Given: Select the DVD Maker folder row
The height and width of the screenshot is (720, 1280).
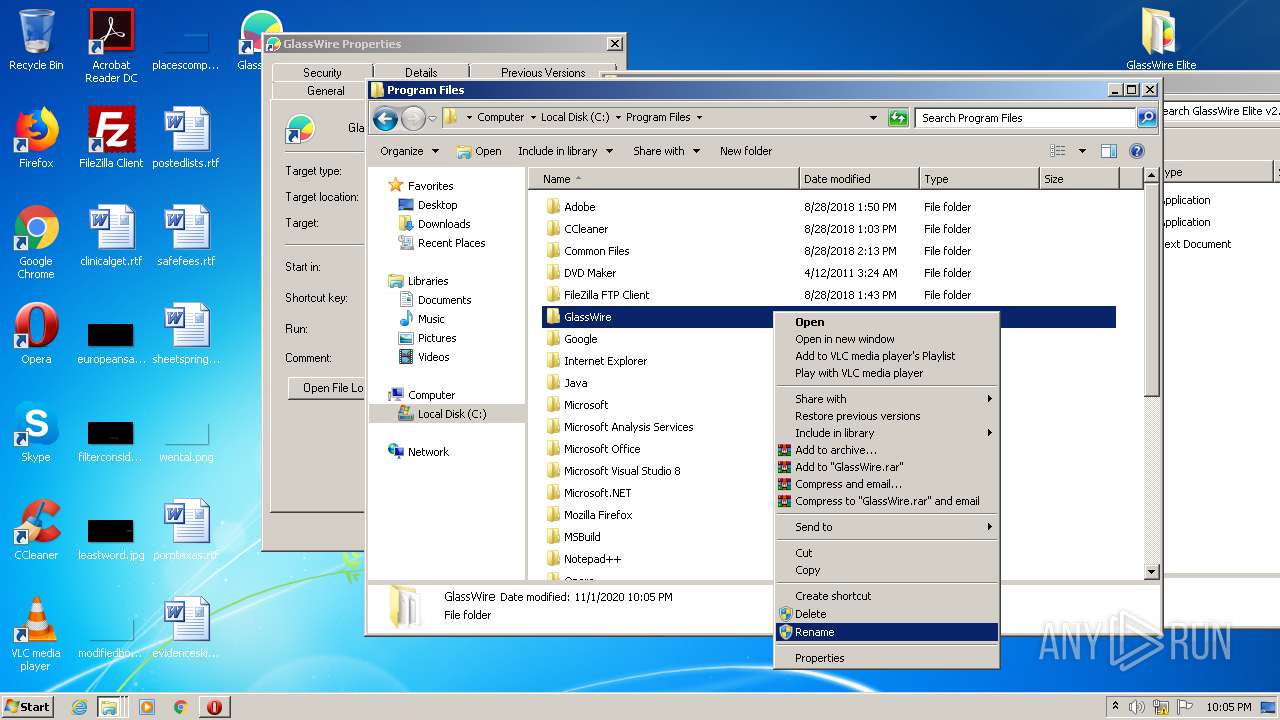Looking at the screenshot, I should coord(829,273).
